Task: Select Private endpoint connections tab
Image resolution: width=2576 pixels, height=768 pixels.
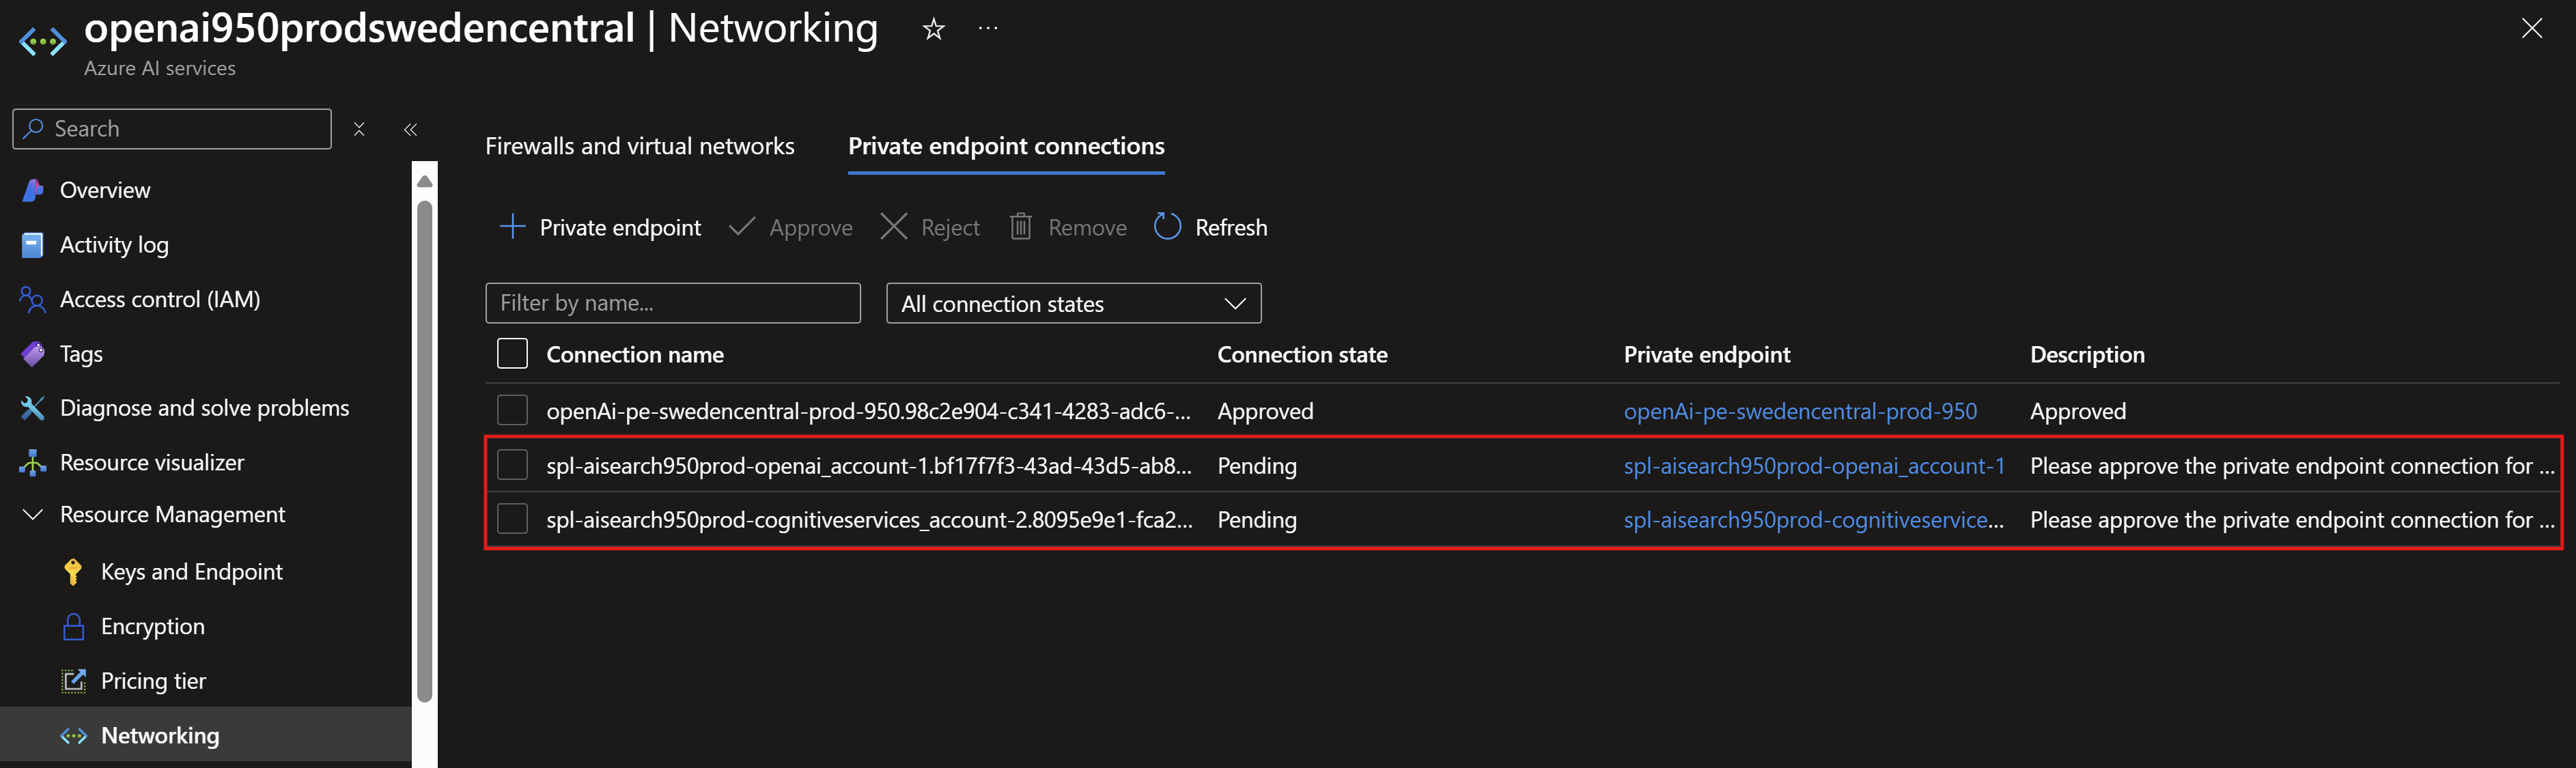Action: point(1006,146)
